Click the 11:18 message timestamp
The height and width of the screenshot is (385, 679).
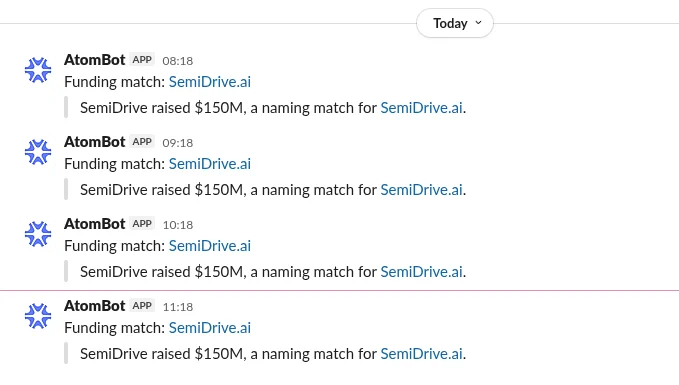pyautogui.click(x=178, y=307)
